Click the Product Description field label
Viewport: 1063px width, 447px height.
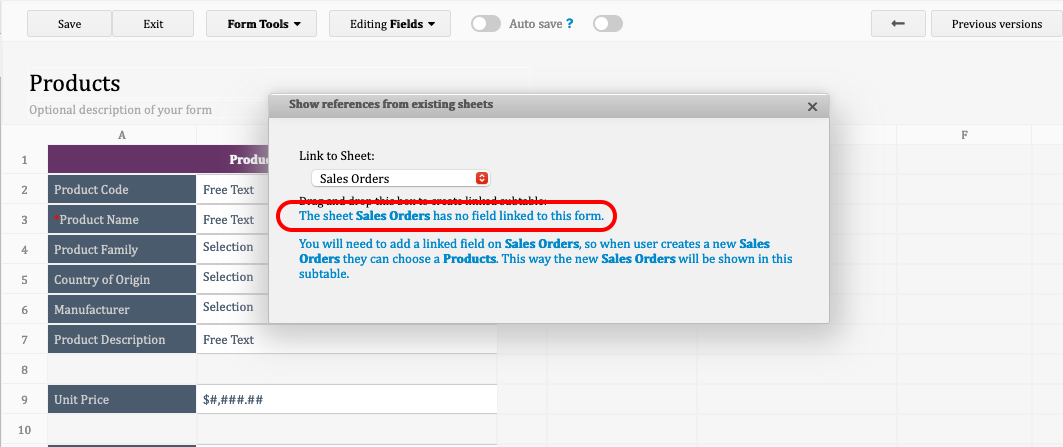coord(122,340)
